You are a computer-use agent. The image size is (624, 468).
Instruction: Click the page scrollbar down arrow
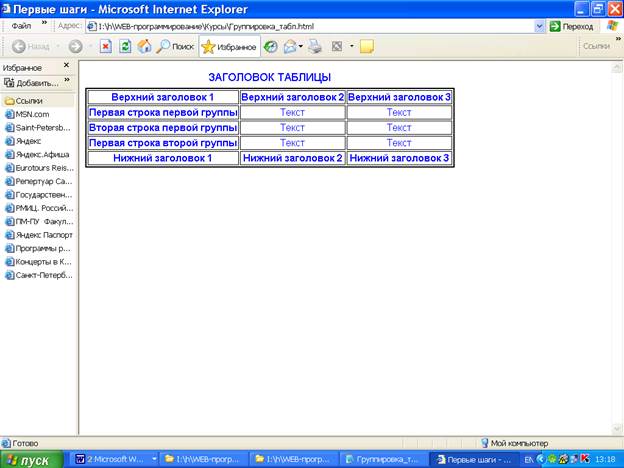pos(617,429)
